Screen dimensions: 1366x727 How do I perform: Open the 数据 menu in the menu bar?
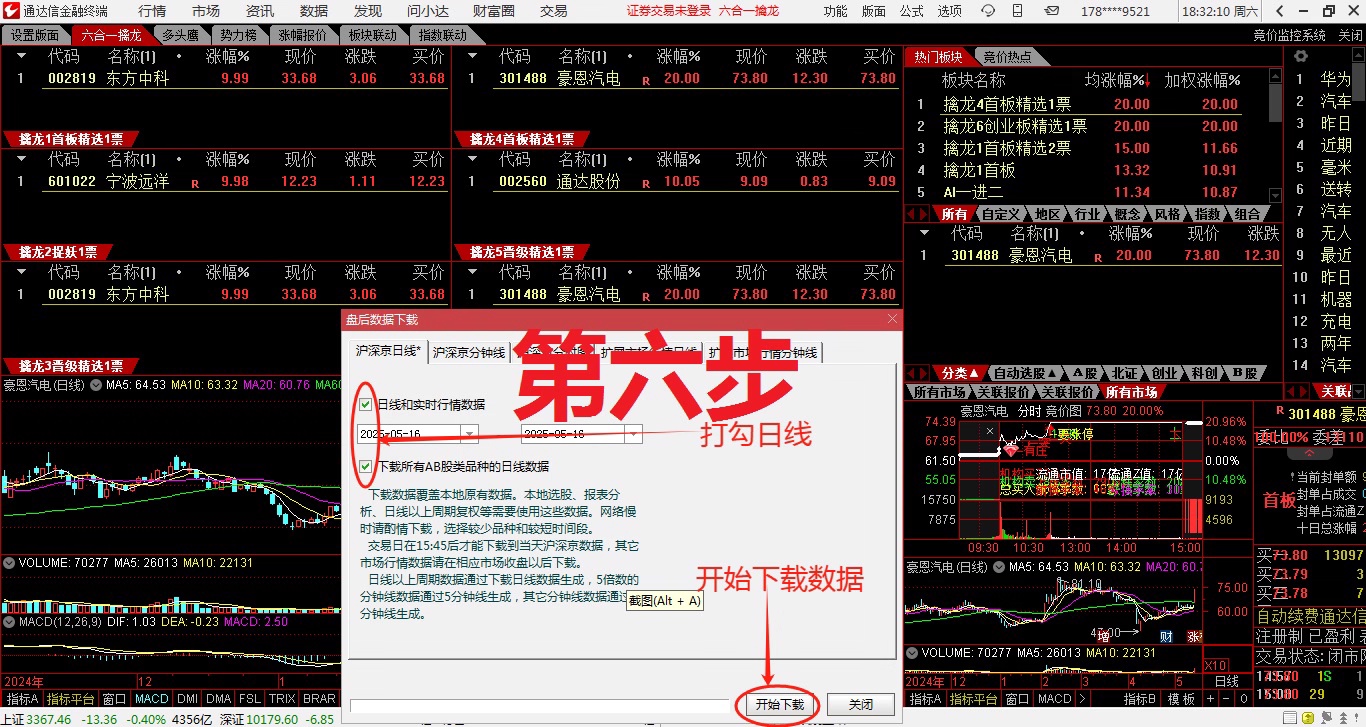click(312, 11)
